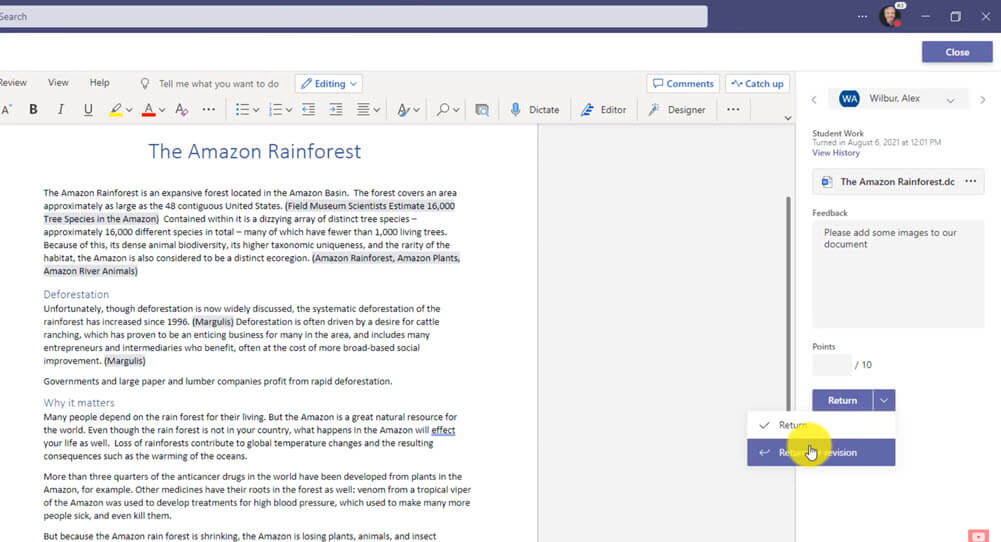Open the View tab
Image resolution: width=1001 pixels, height=542 pixels.
point(58,82)
